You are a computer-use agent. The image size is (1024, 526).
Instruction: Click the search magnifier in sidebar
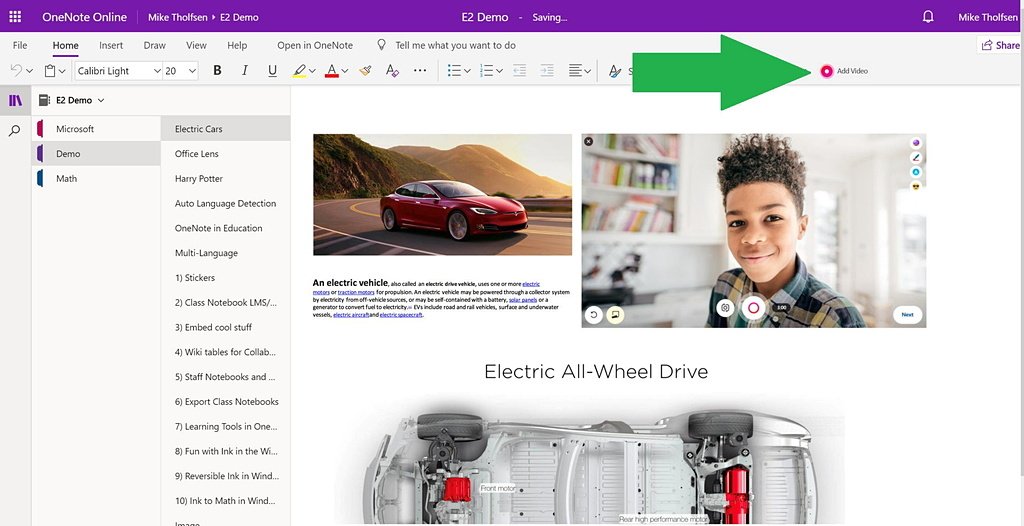pos(14,131)
